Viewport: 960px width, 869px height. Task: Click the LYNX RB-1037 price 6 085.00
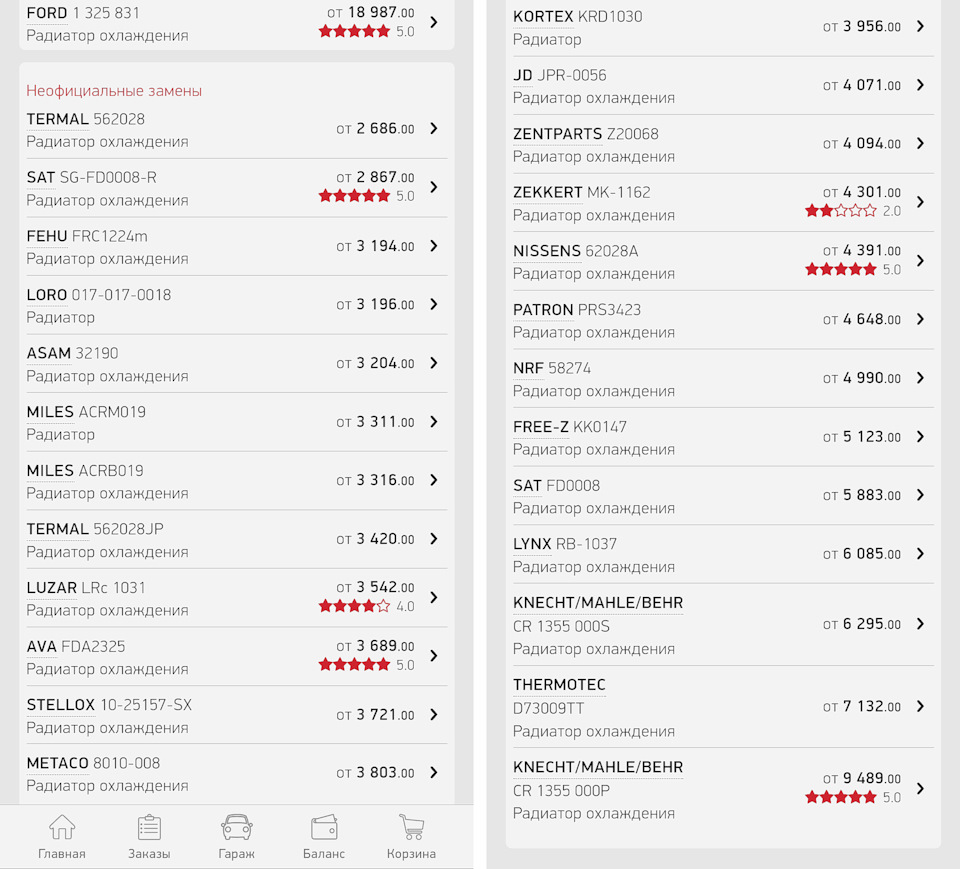click(862, 554)
